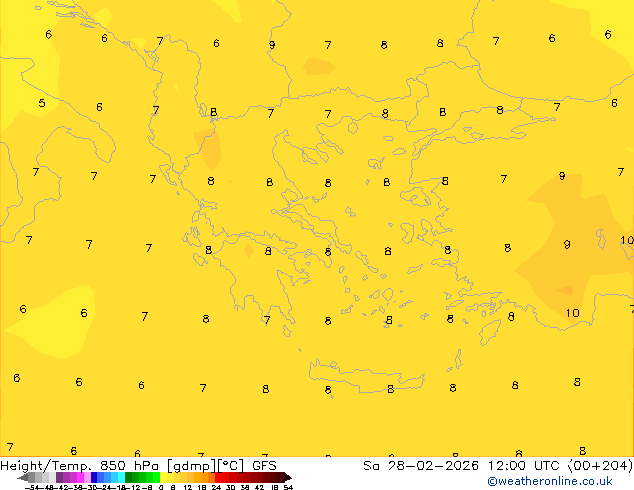The image size is (634, 490).
Task: Click the dark green segment of the color legend
Action: [128, 477]
